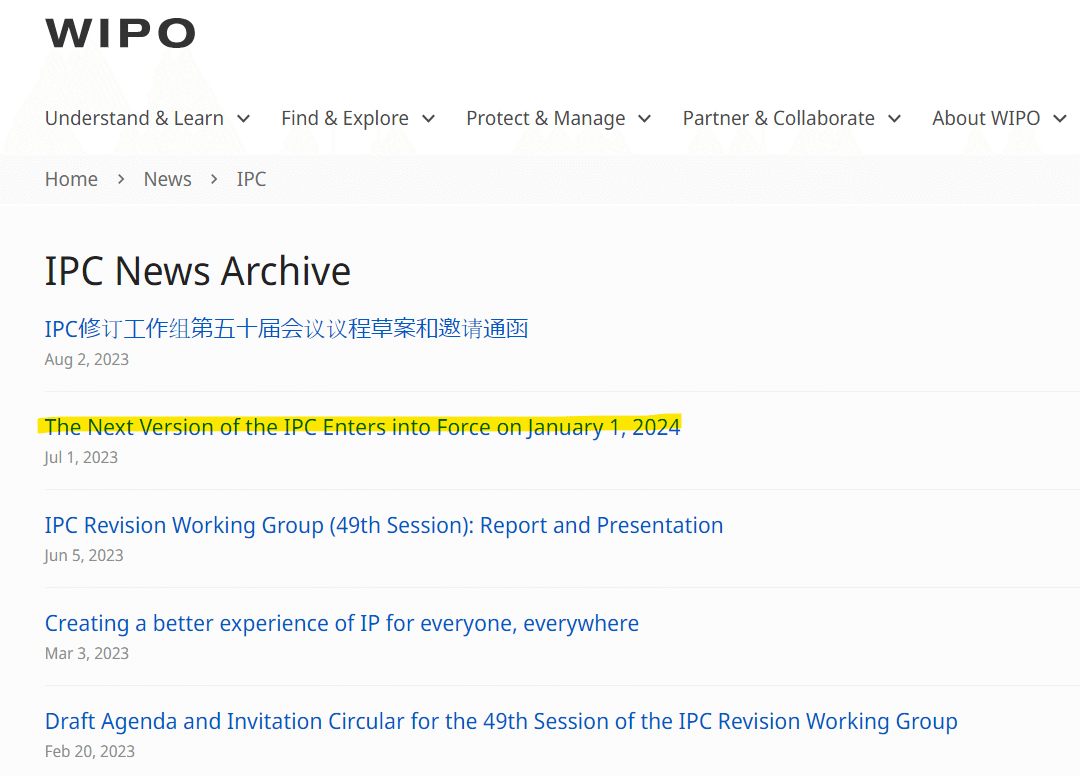The height and width of the screenshot is (776, 1080).
Task: Open the Understand & Learn menu
Action: pos(134,118)
